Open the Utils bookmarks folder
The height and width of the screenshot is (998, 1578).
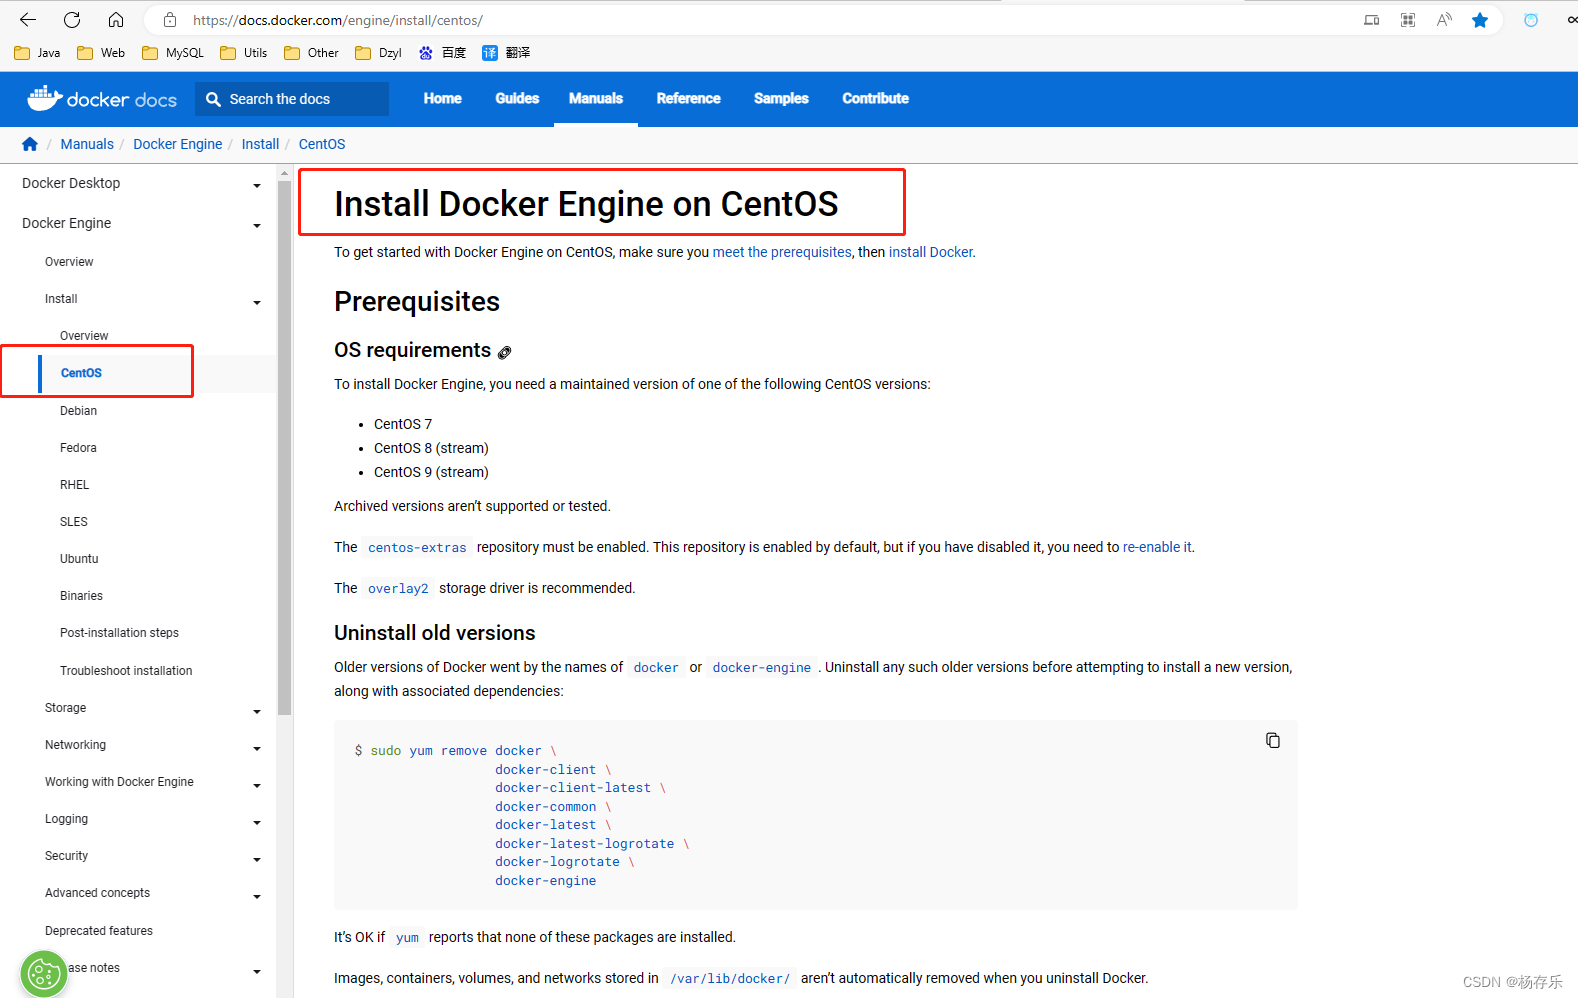tap(244, 53)
